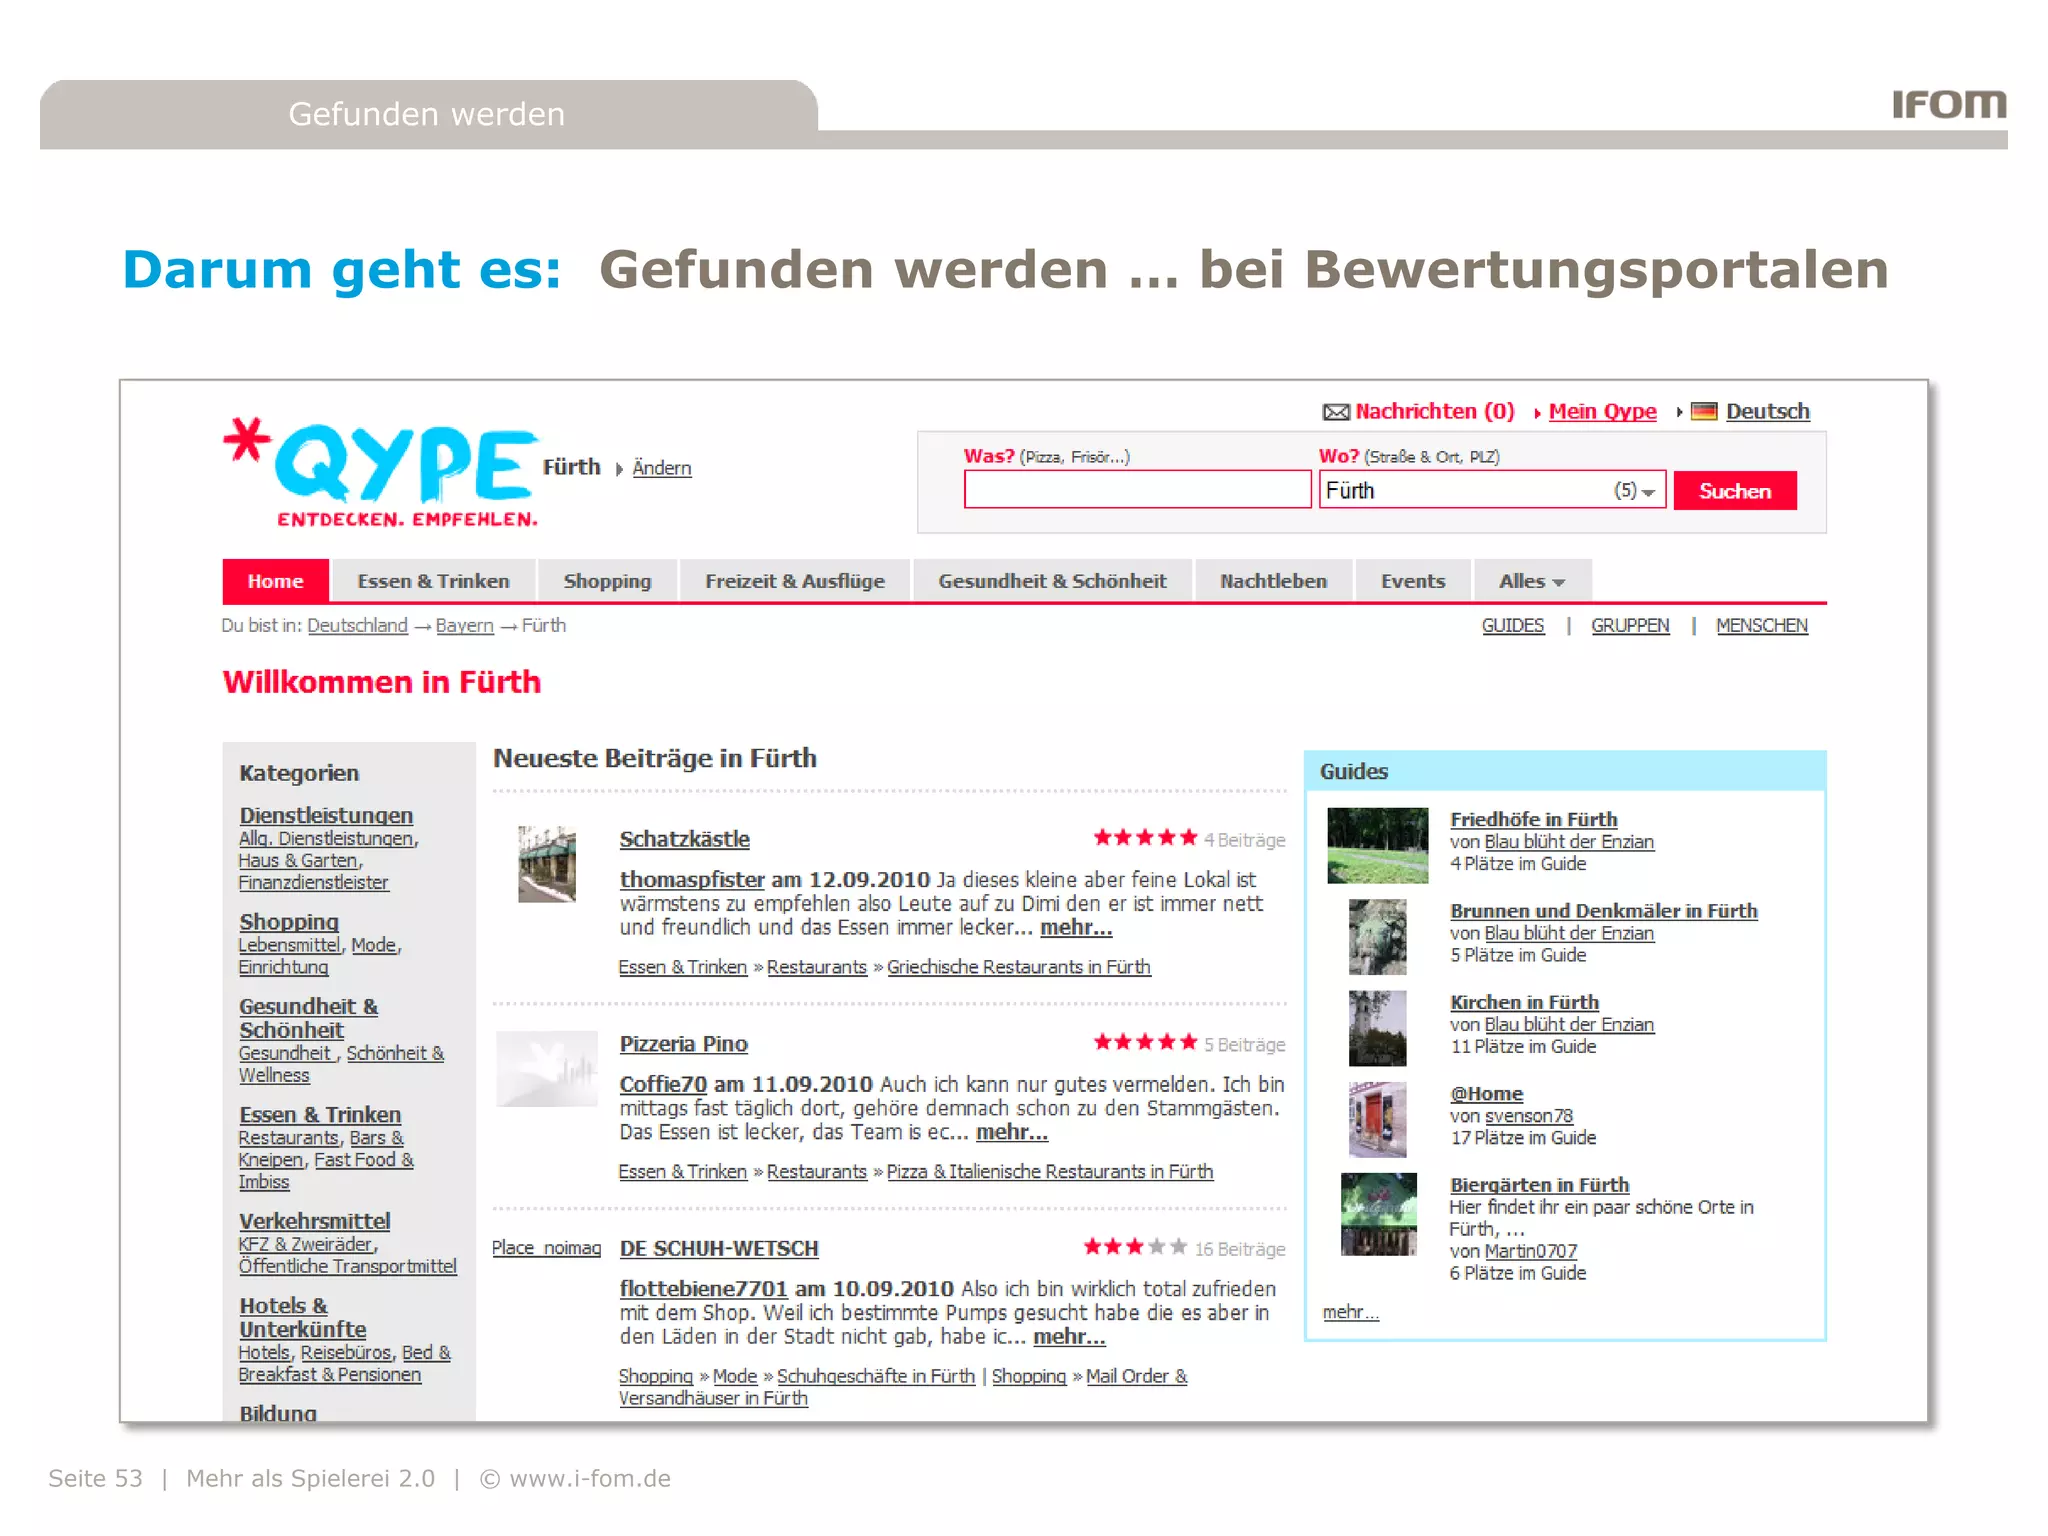Image resolution: width=2048 pixels, height=1536 pixels.
Task: Focus the Wo? location field
Action: [1492, 490]
